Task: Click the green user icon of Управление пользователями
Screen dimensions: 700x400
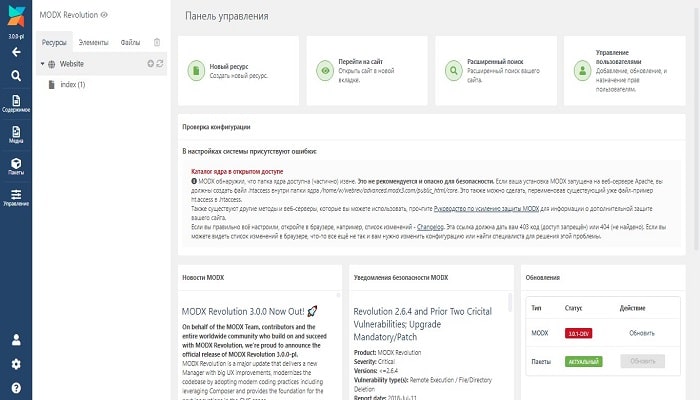Action: click(x=582, y=71)
